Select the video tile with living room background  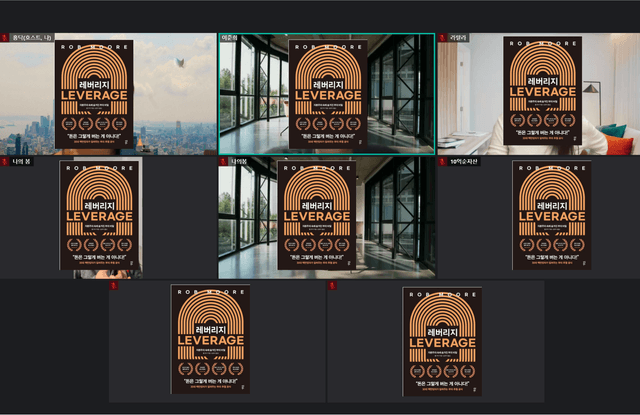click(539, 94)
